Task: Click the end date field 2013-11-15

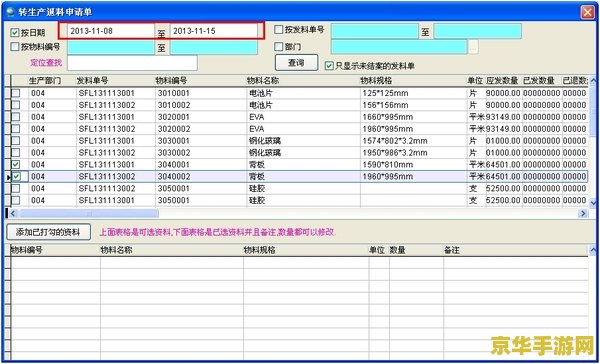Action: click(x=214, y=31)
